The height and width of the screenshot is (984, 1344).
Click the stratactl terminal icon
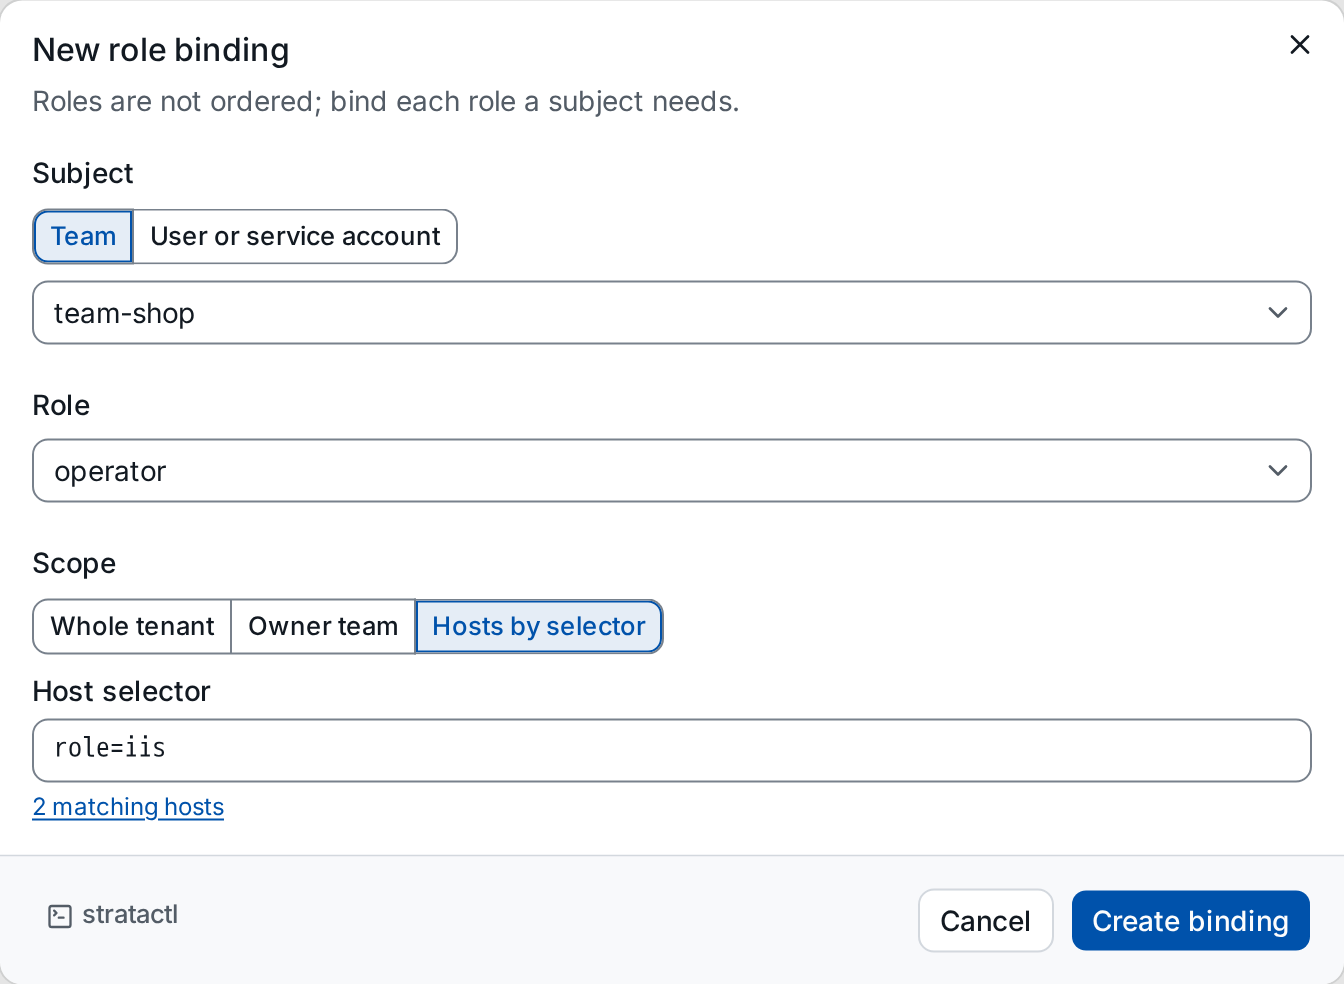pos(60,916)
